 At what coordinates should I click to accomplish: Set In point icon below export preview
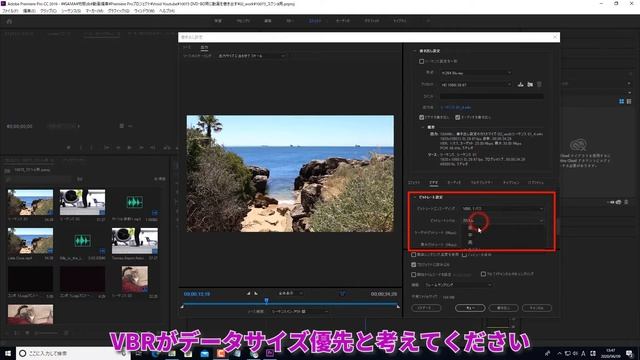point(248,293)
